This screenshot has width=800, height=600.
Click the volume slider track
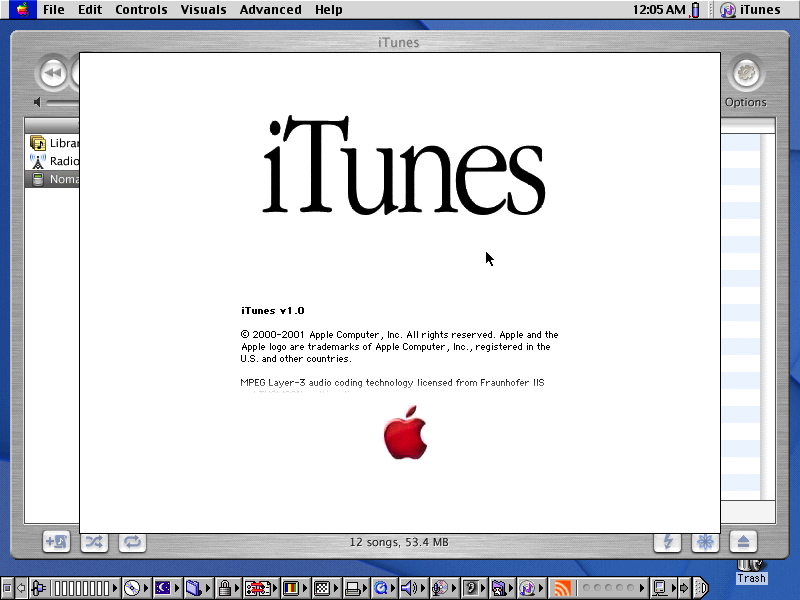[x=63, y=103]
